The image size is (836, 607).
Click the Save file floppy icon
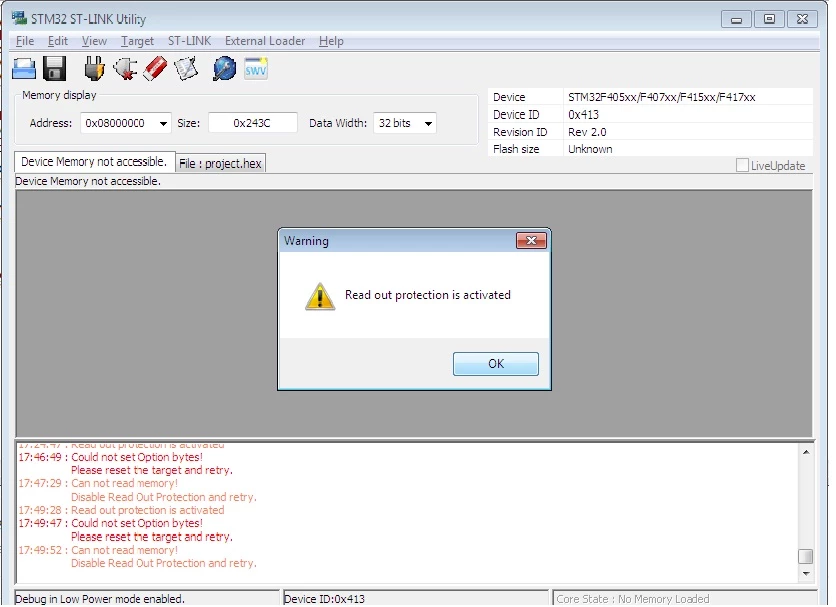pos(54,69)
